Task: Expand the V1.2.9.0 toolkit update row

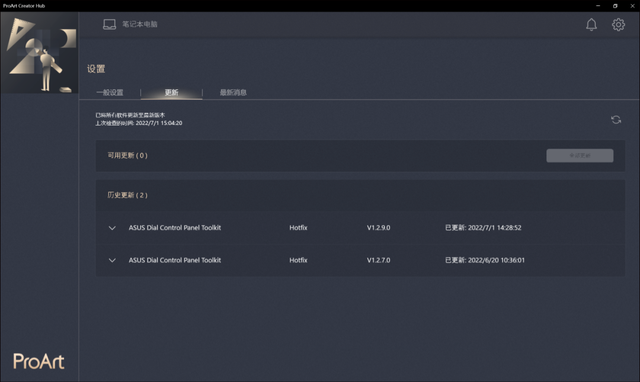Action: (112, 228)
